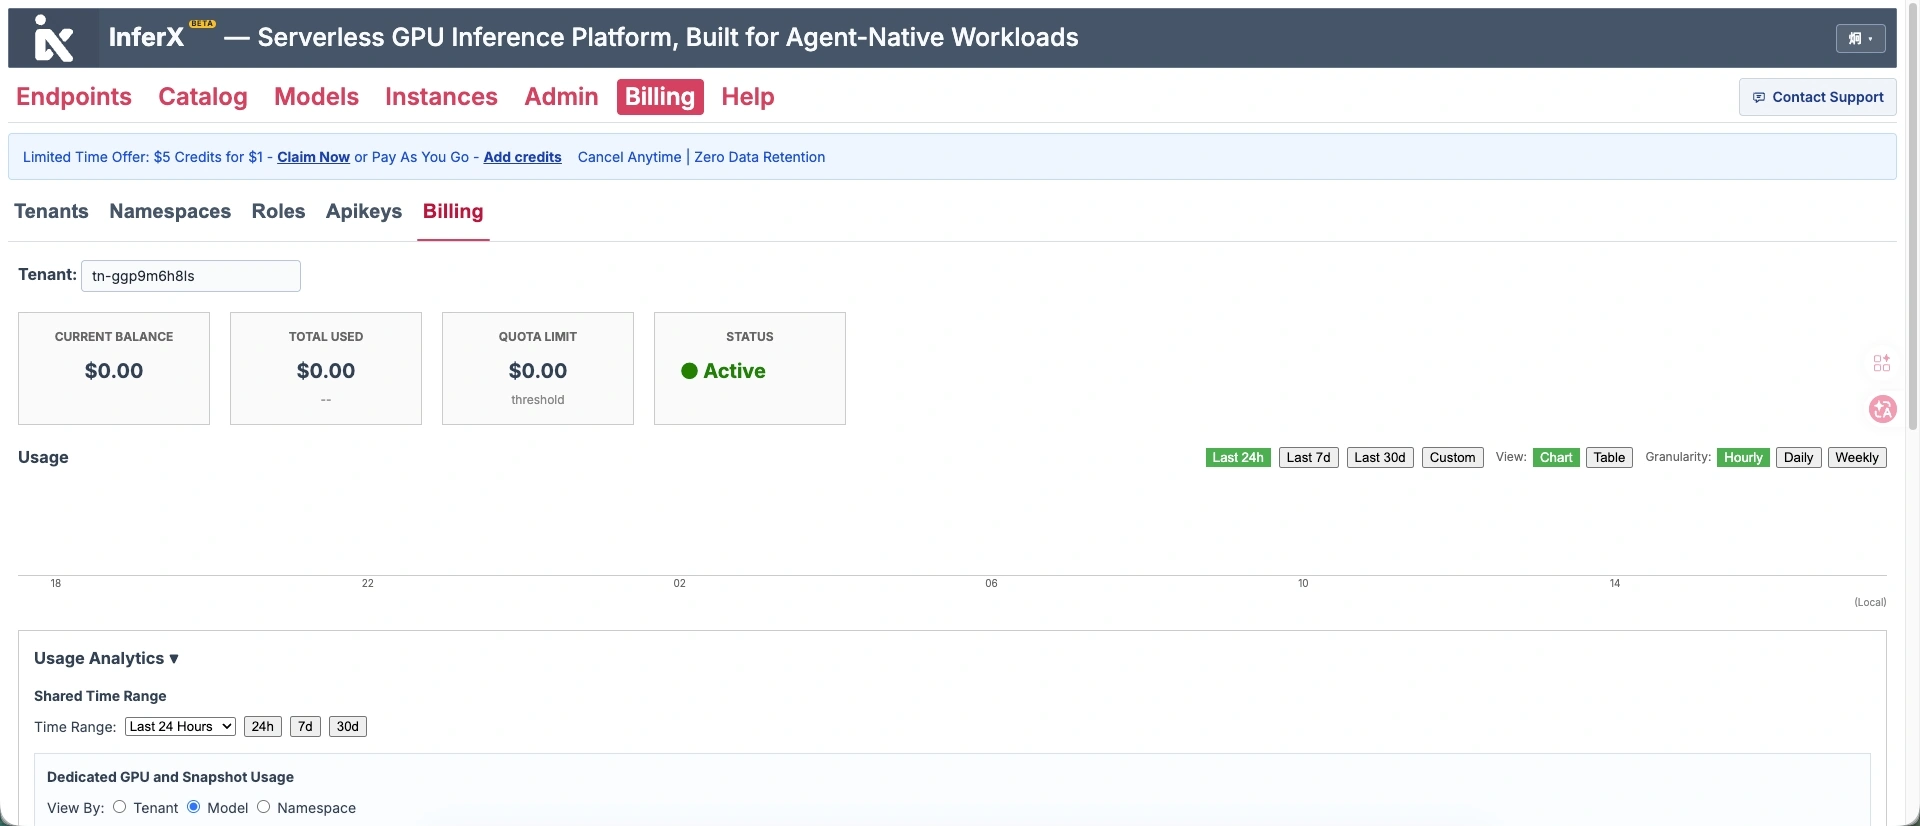Viewport: 1920px width, 826px height.
Task: Switch to the Namespaces tab
Action: pyautogui.click(x=170, y=211)
